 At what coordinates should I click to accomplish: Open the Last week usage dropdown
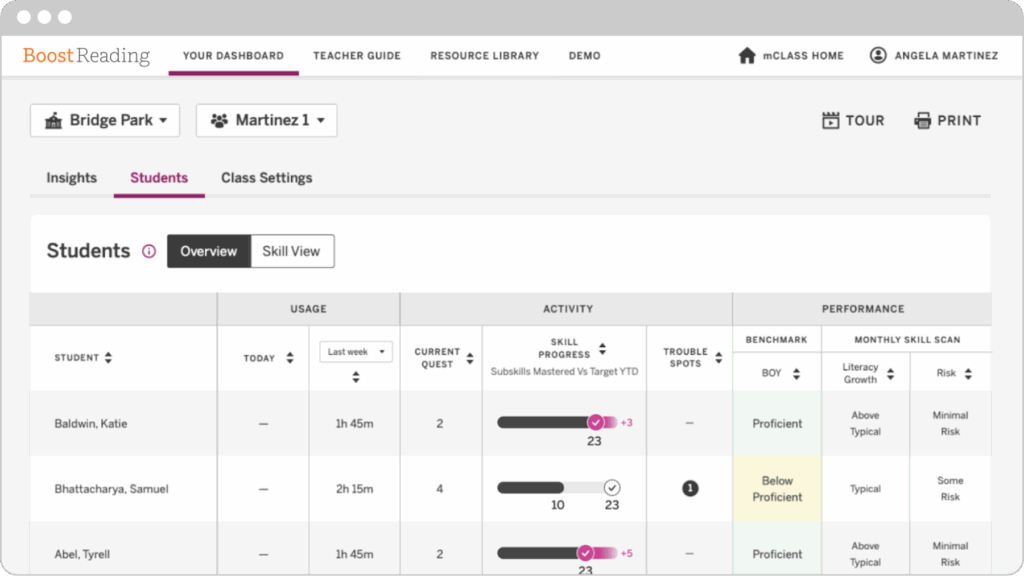[355, 351]
